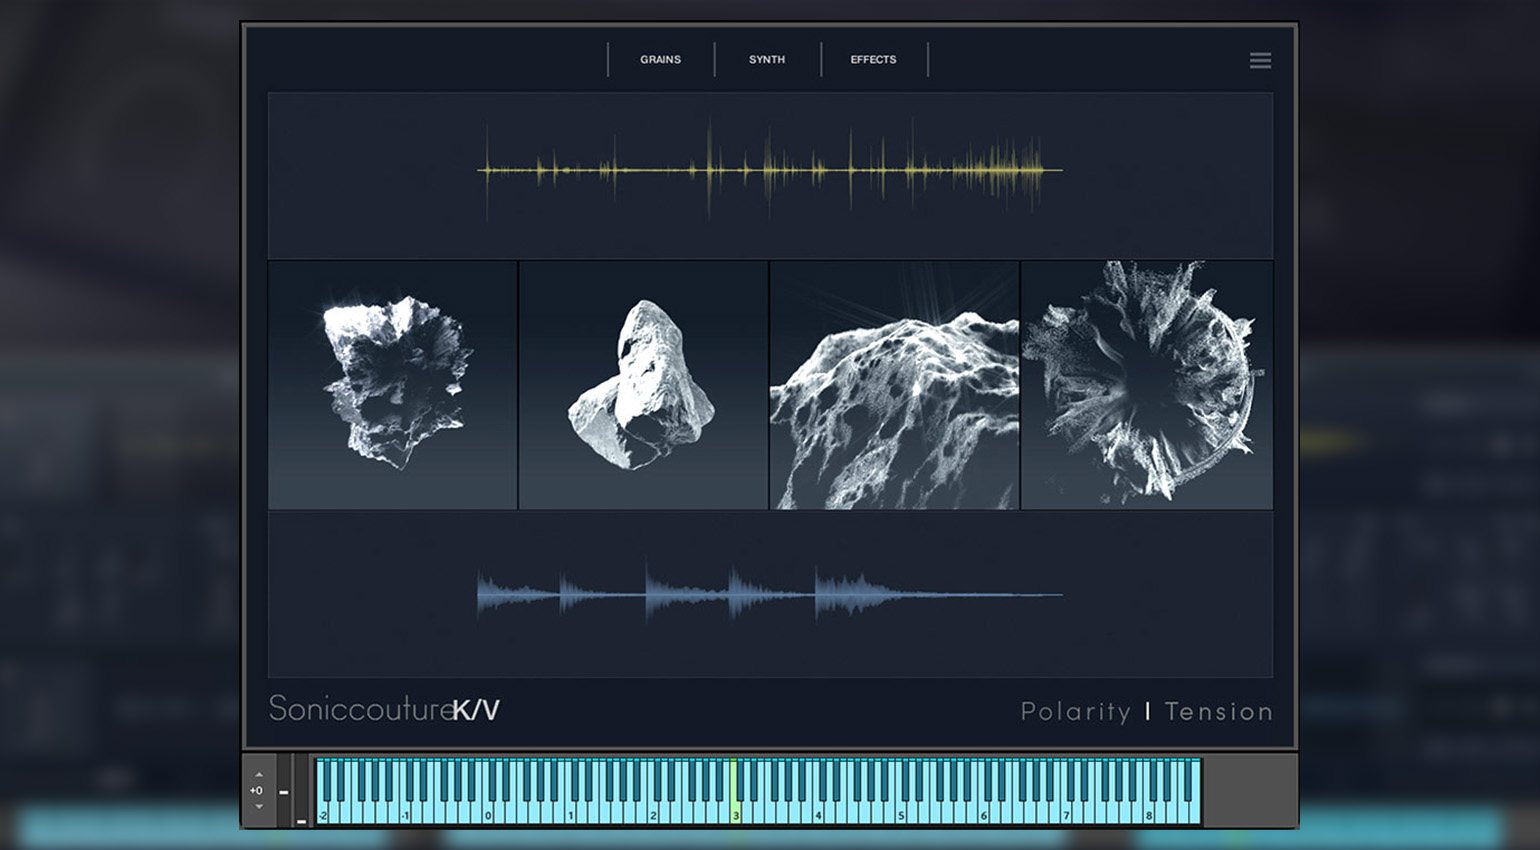Open the hamburger menu icon
The image size is (1540, 850).
[x=1260, y=60]
